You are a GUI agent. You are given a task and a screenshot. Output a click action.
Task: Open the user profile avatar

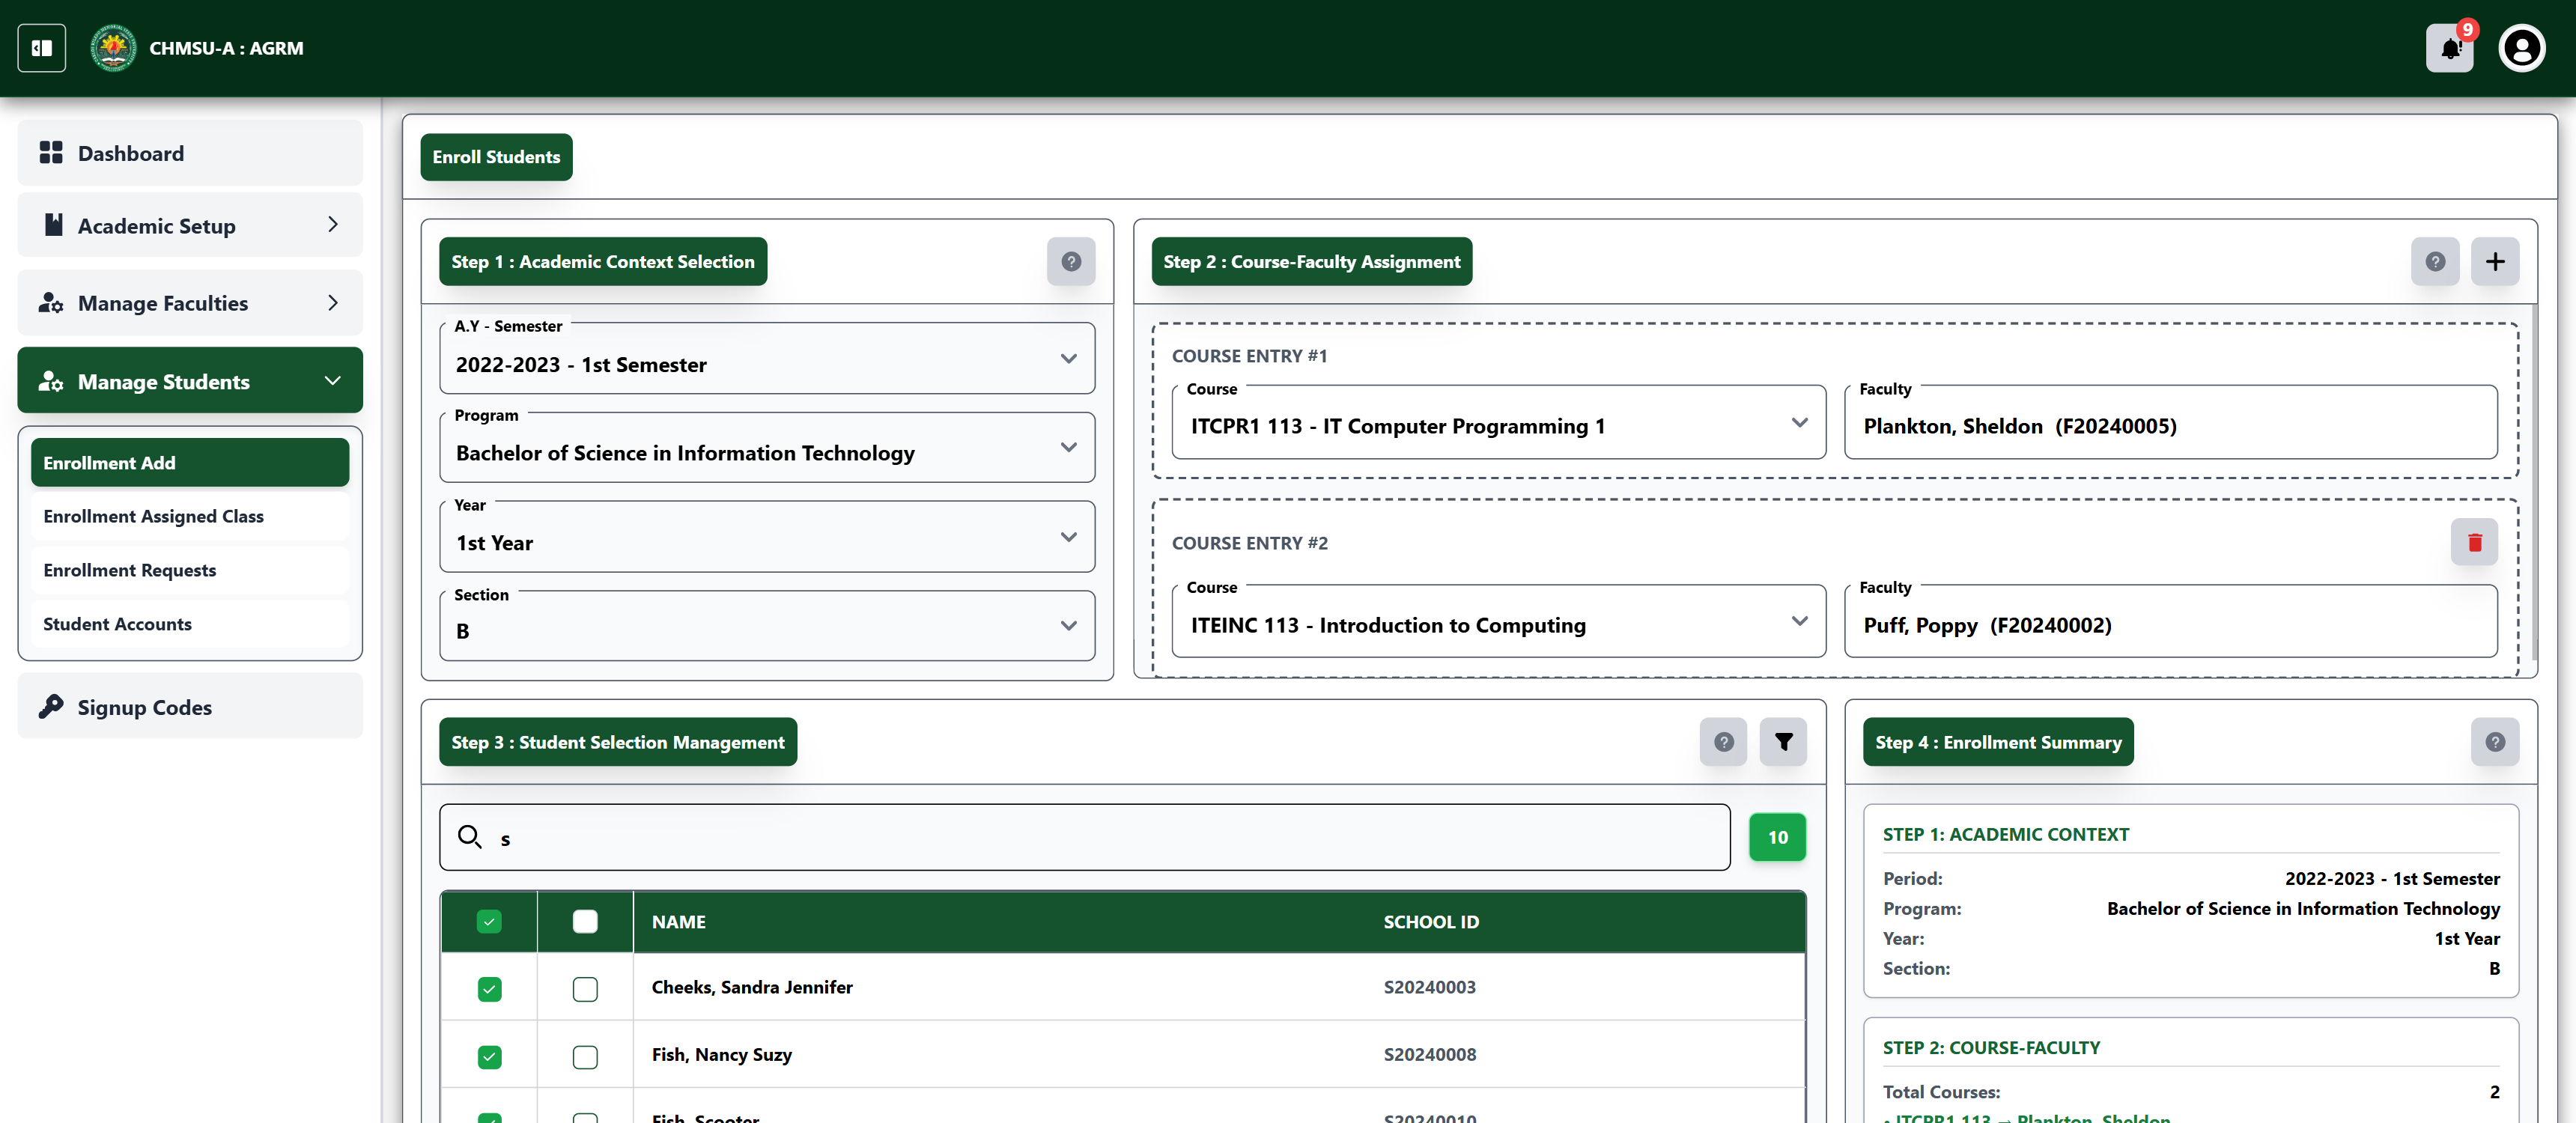coord(2522,48)
